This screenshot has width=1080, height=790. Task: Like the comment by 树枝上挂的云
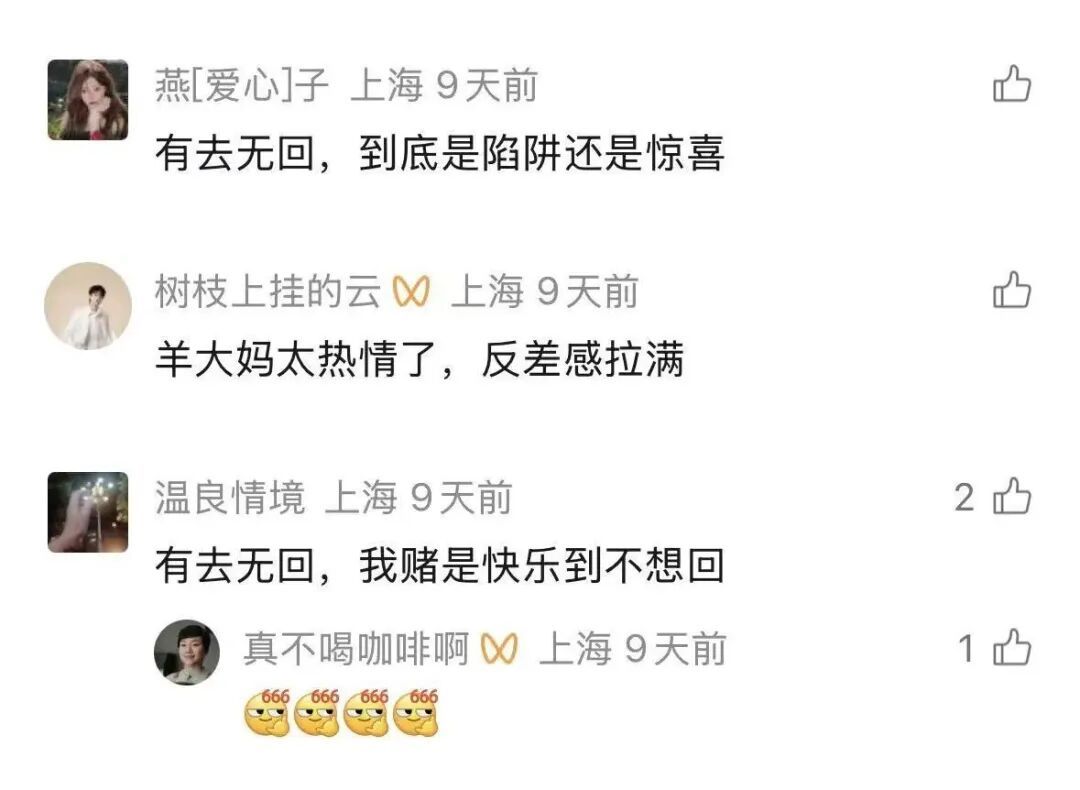pyautogui.click(x=1012, y=290)
